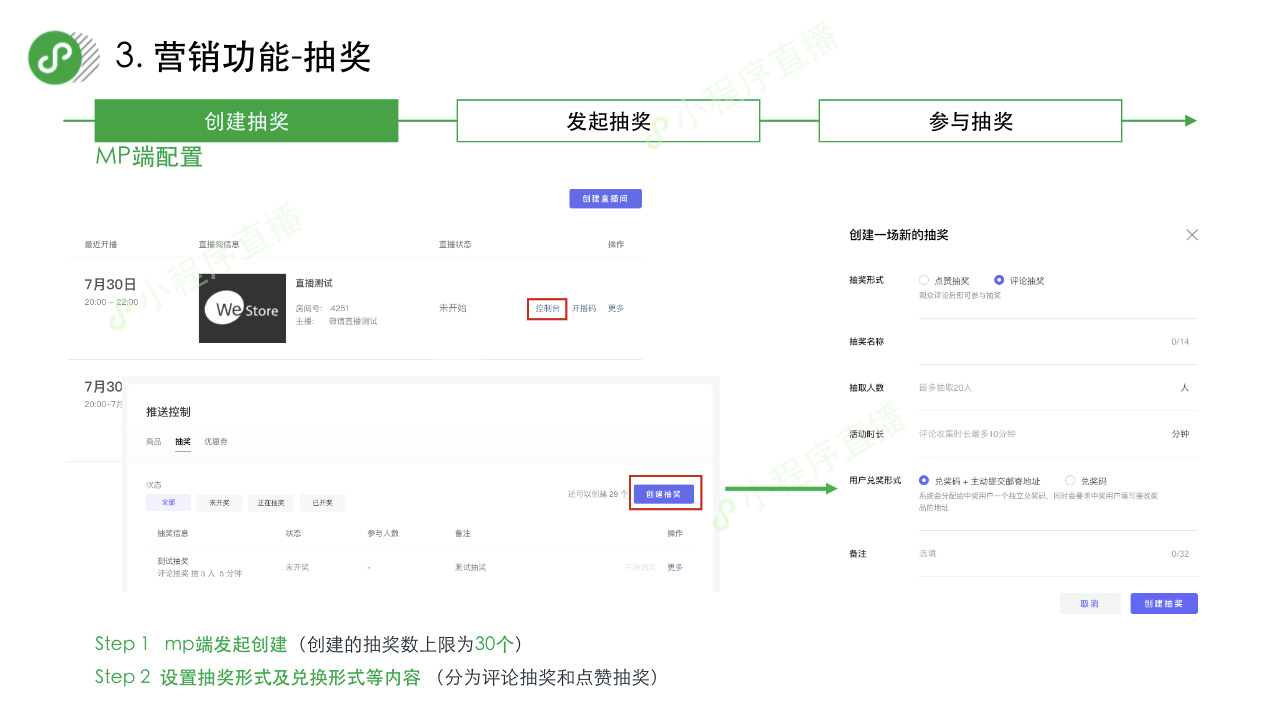Focus the 抽取人数 input field
Screen dimensions: 1280x720
(1040, 388)
